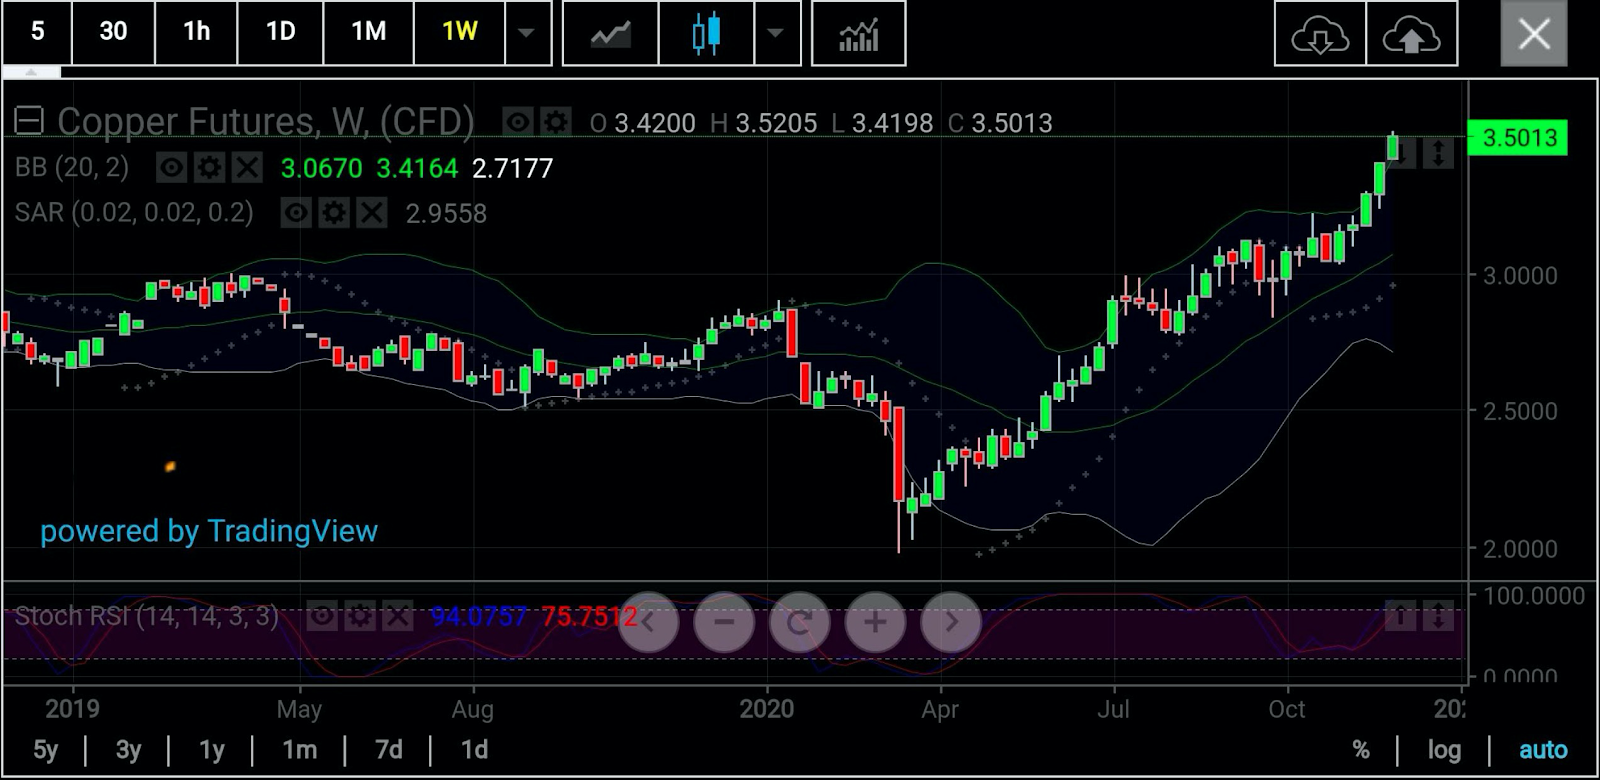Image resolution: width=1600 pixels, height=780 pixels.
Task: Select the 30-minute interval button
Action: 113,32
